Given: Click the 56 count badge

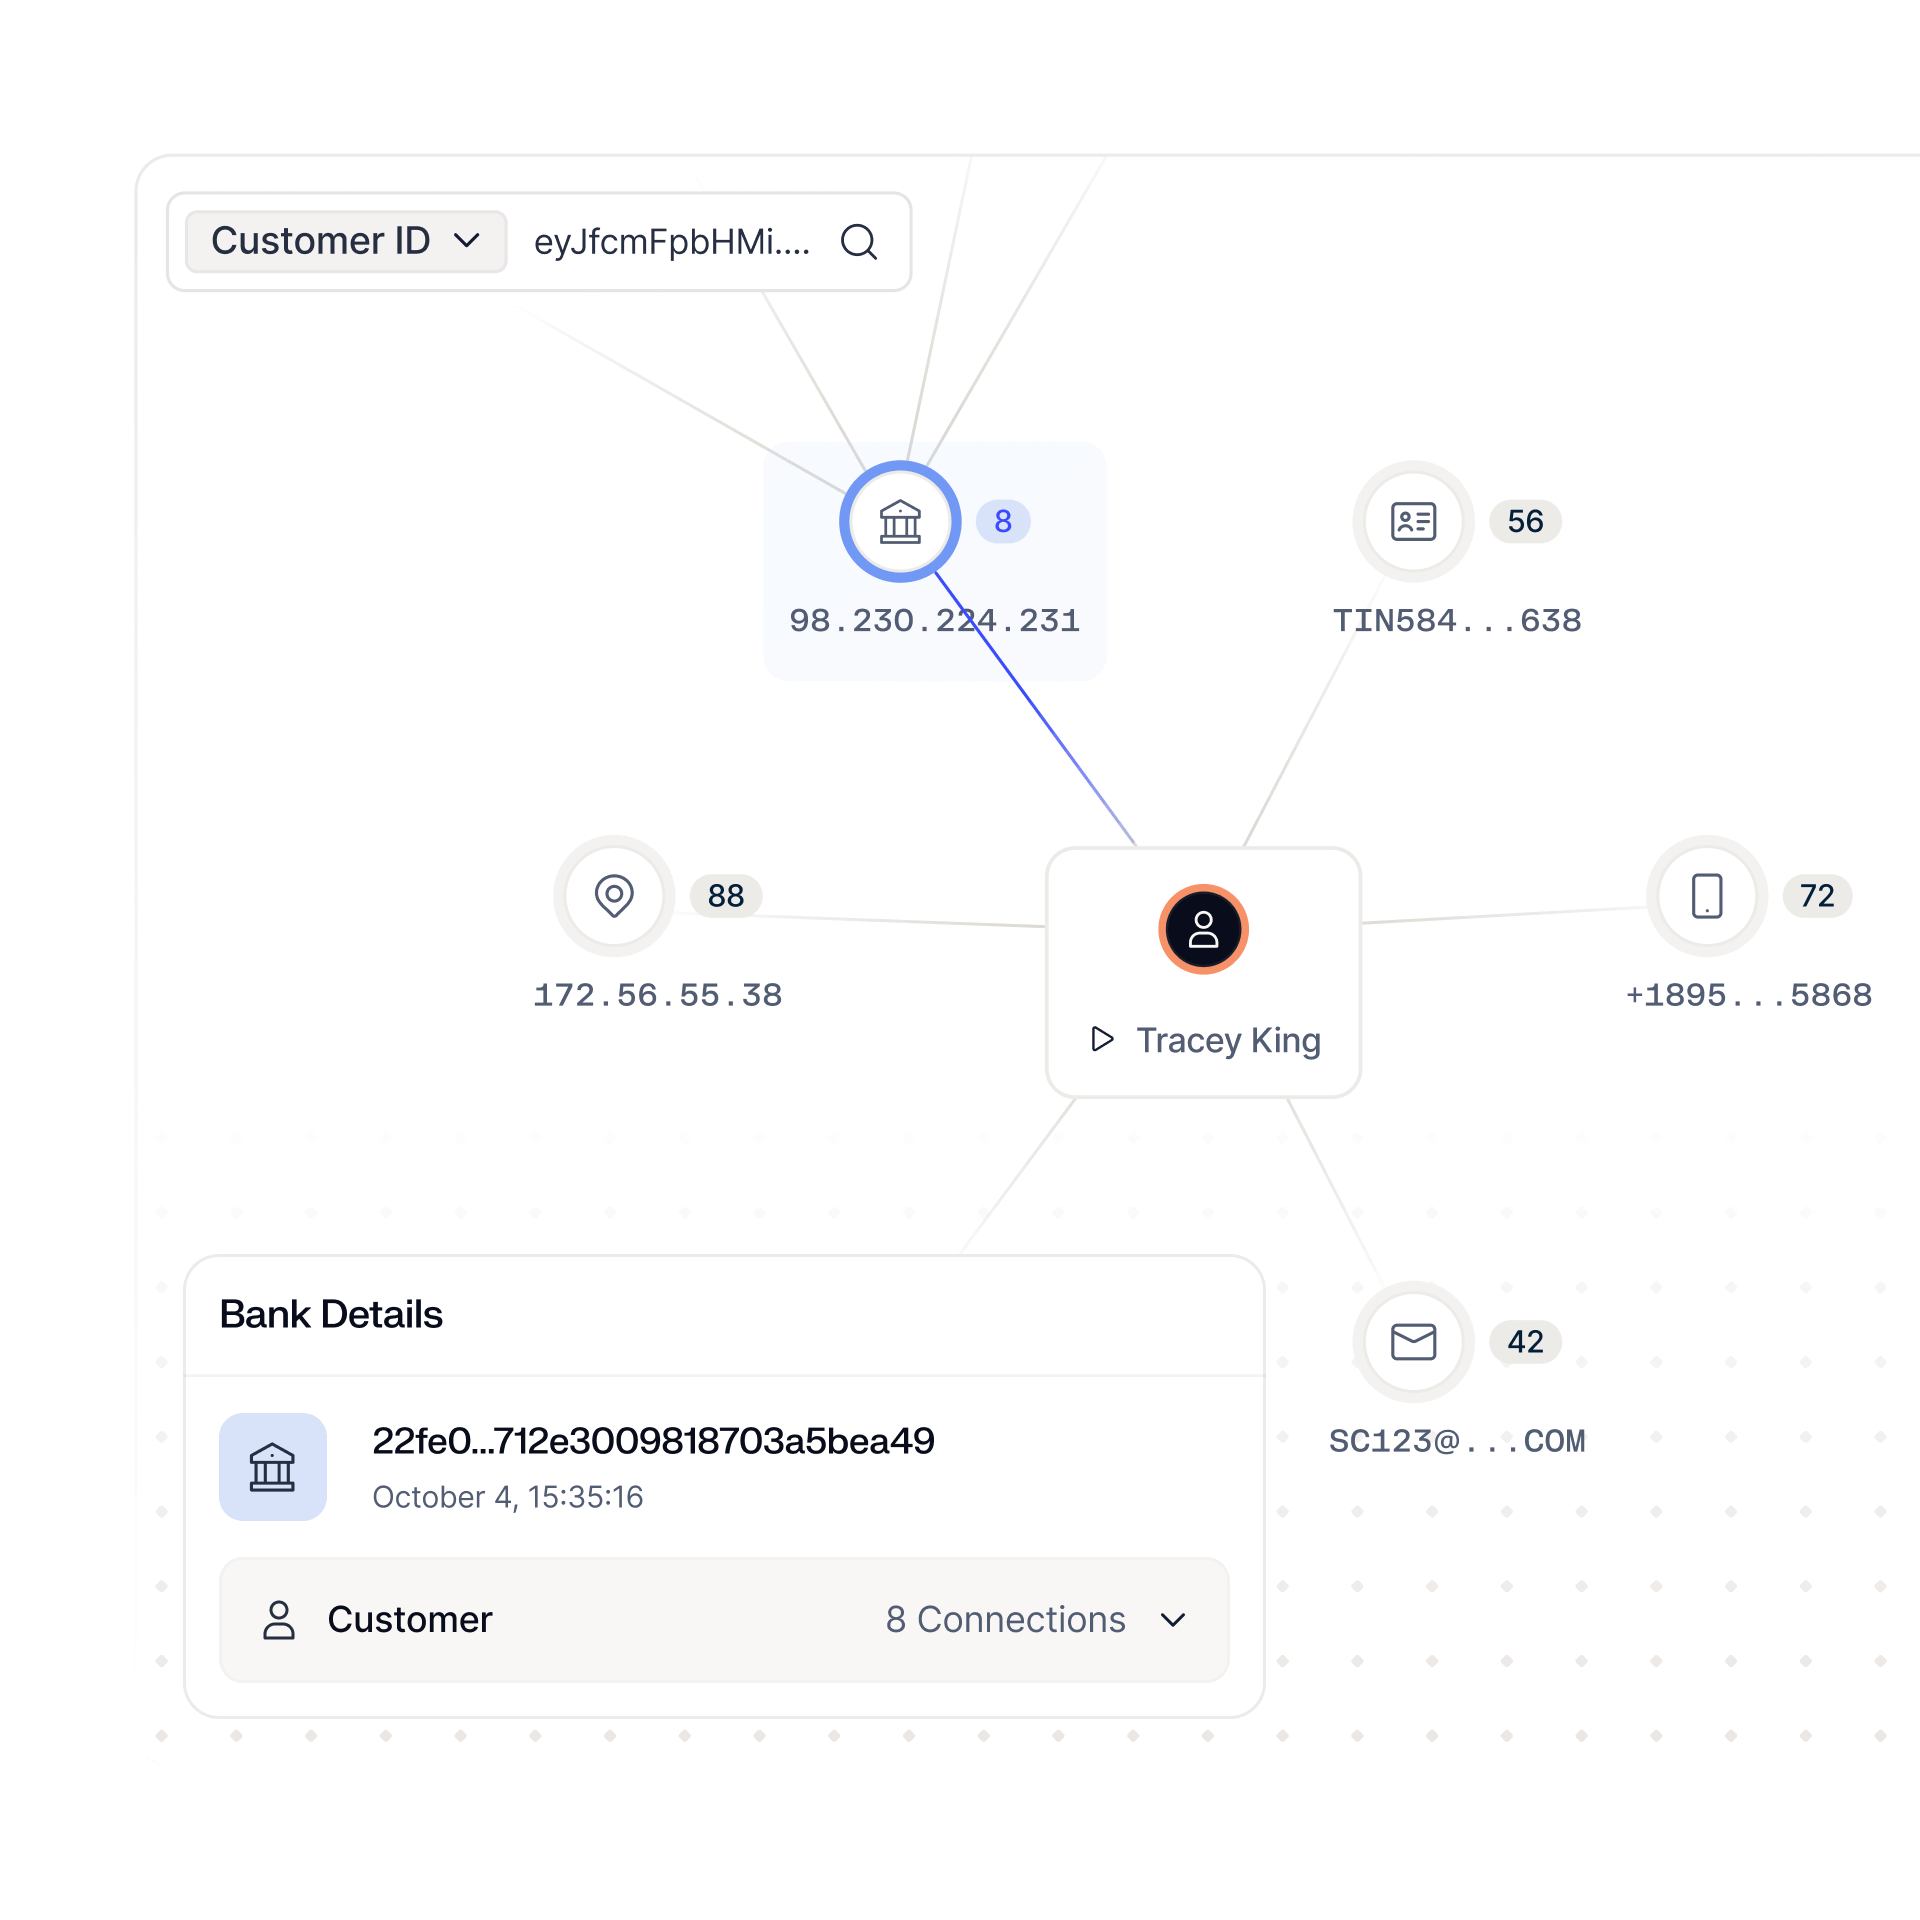Looking at the screenshot, I should 1525,521.
